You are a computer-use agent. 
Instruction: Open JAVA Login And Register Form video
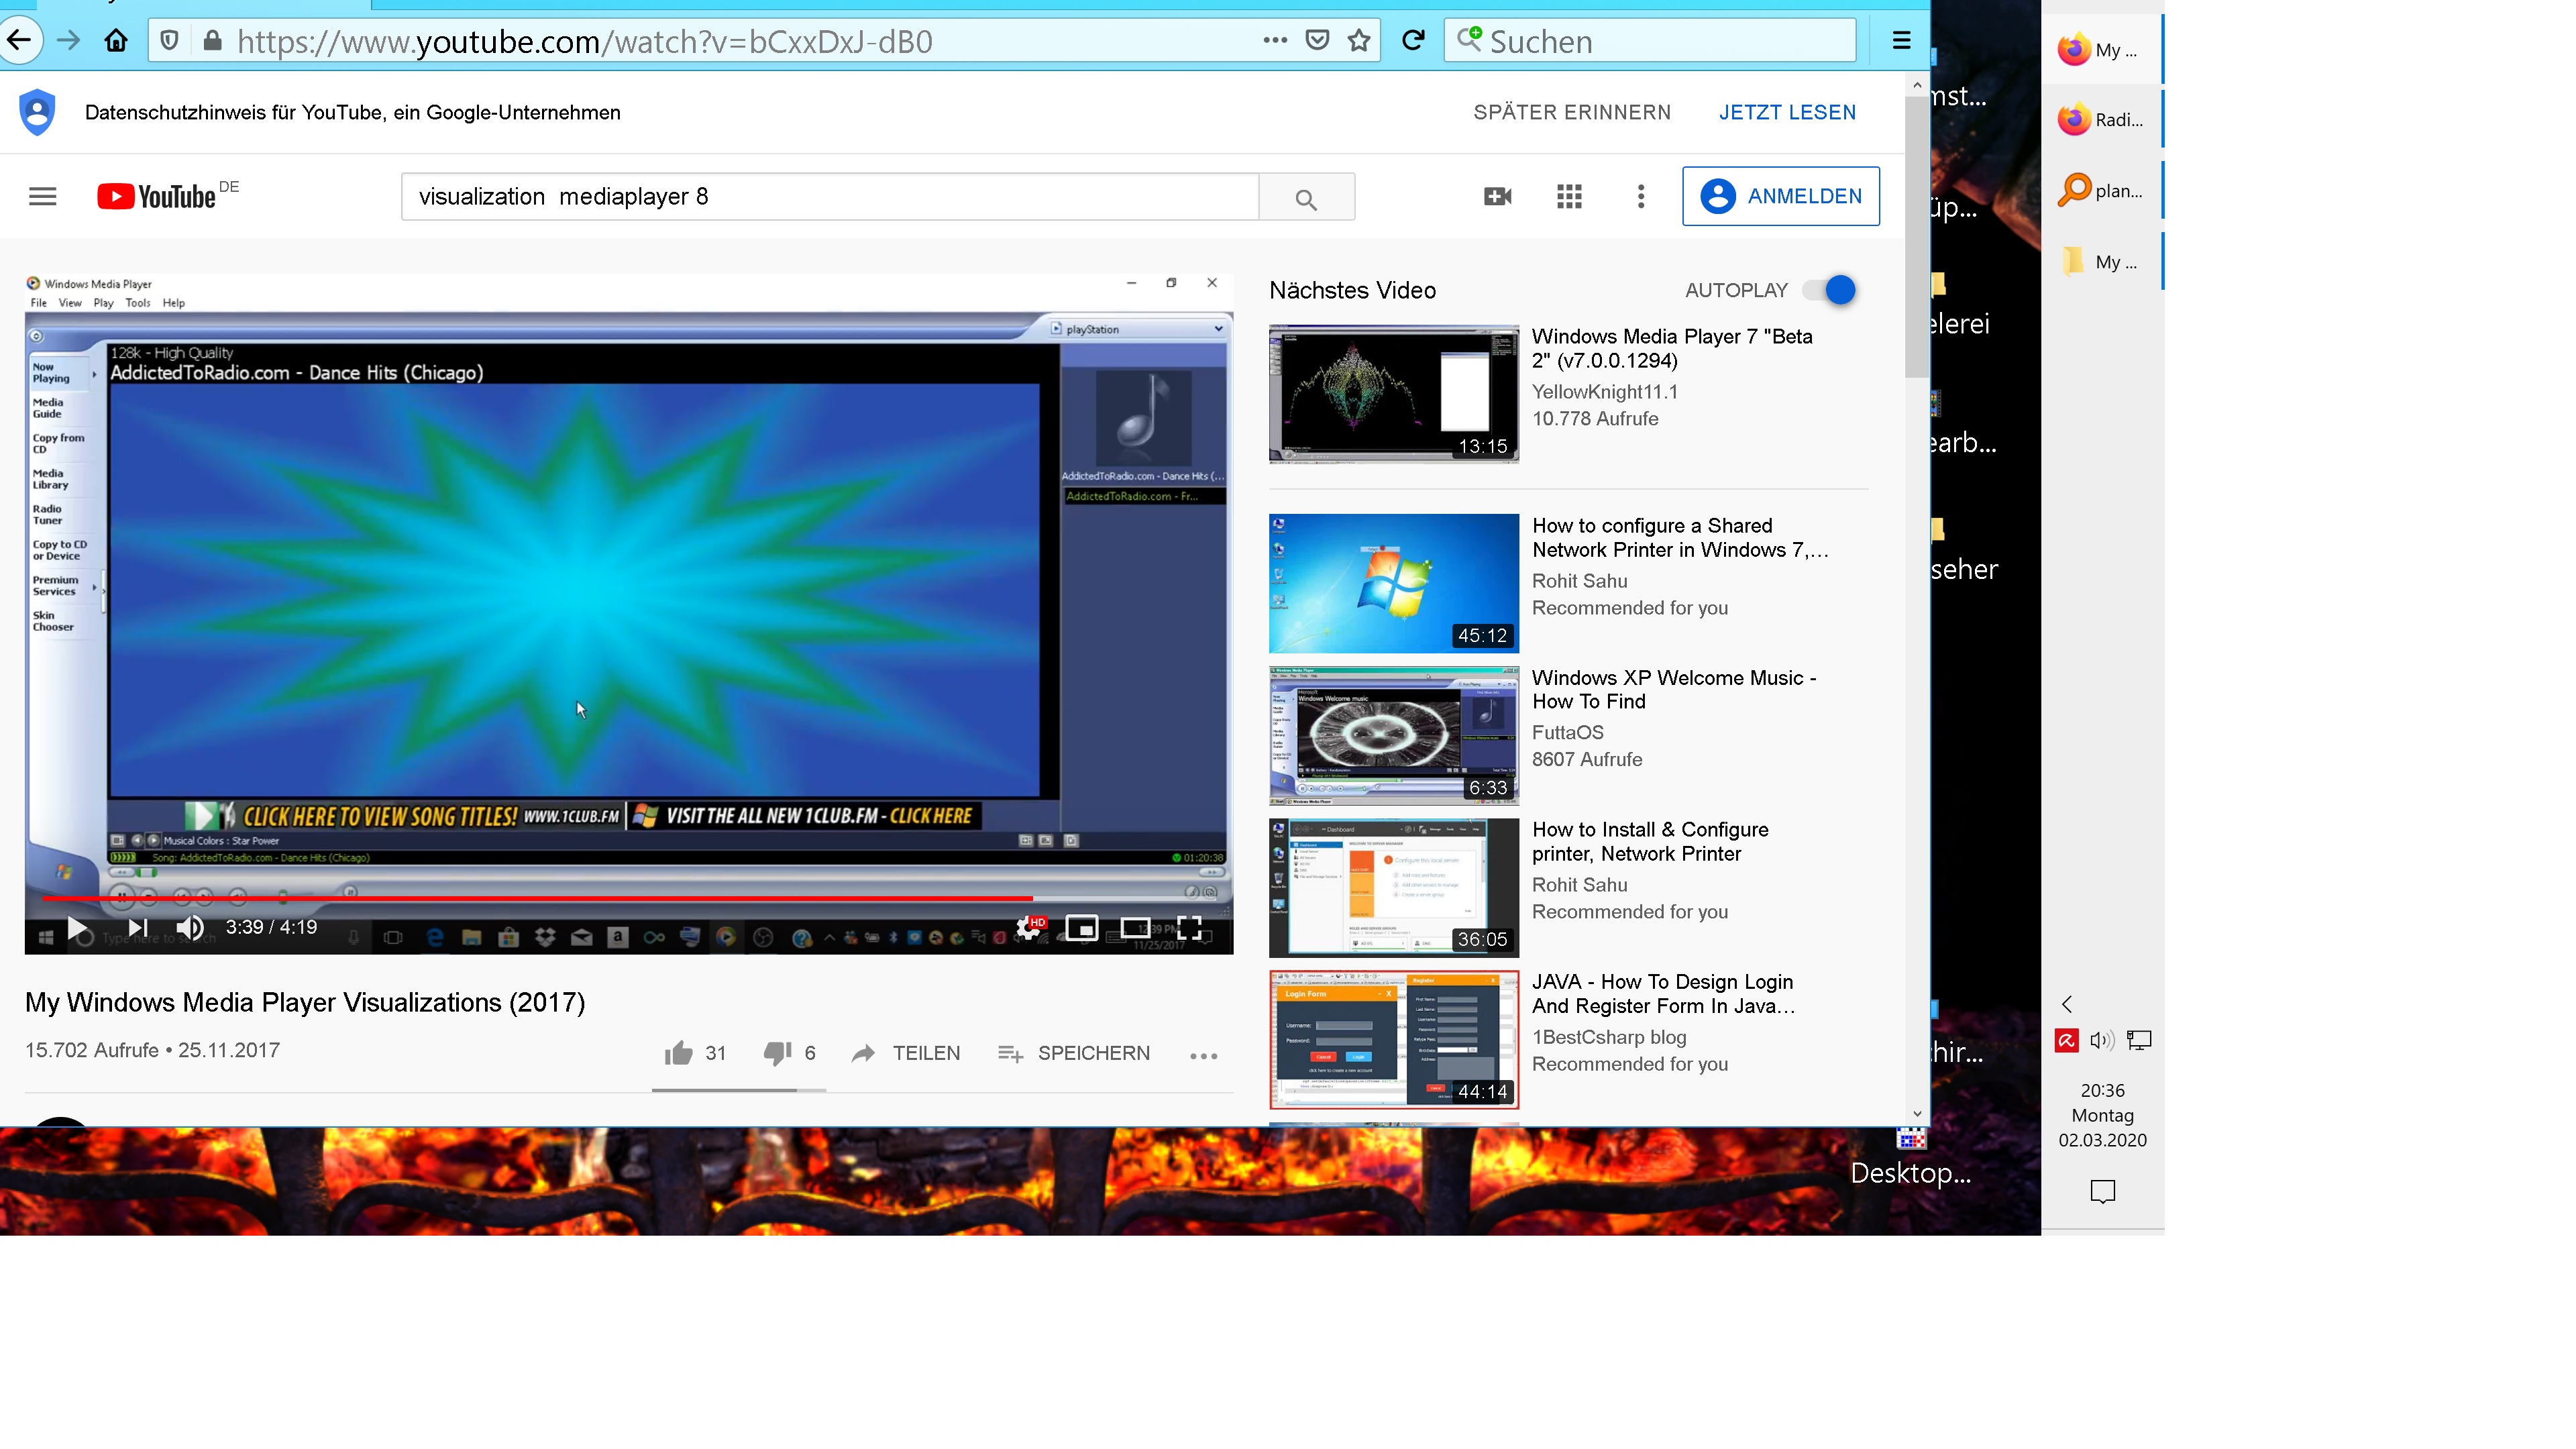pyautogui.click(x=1393, y=1040)
